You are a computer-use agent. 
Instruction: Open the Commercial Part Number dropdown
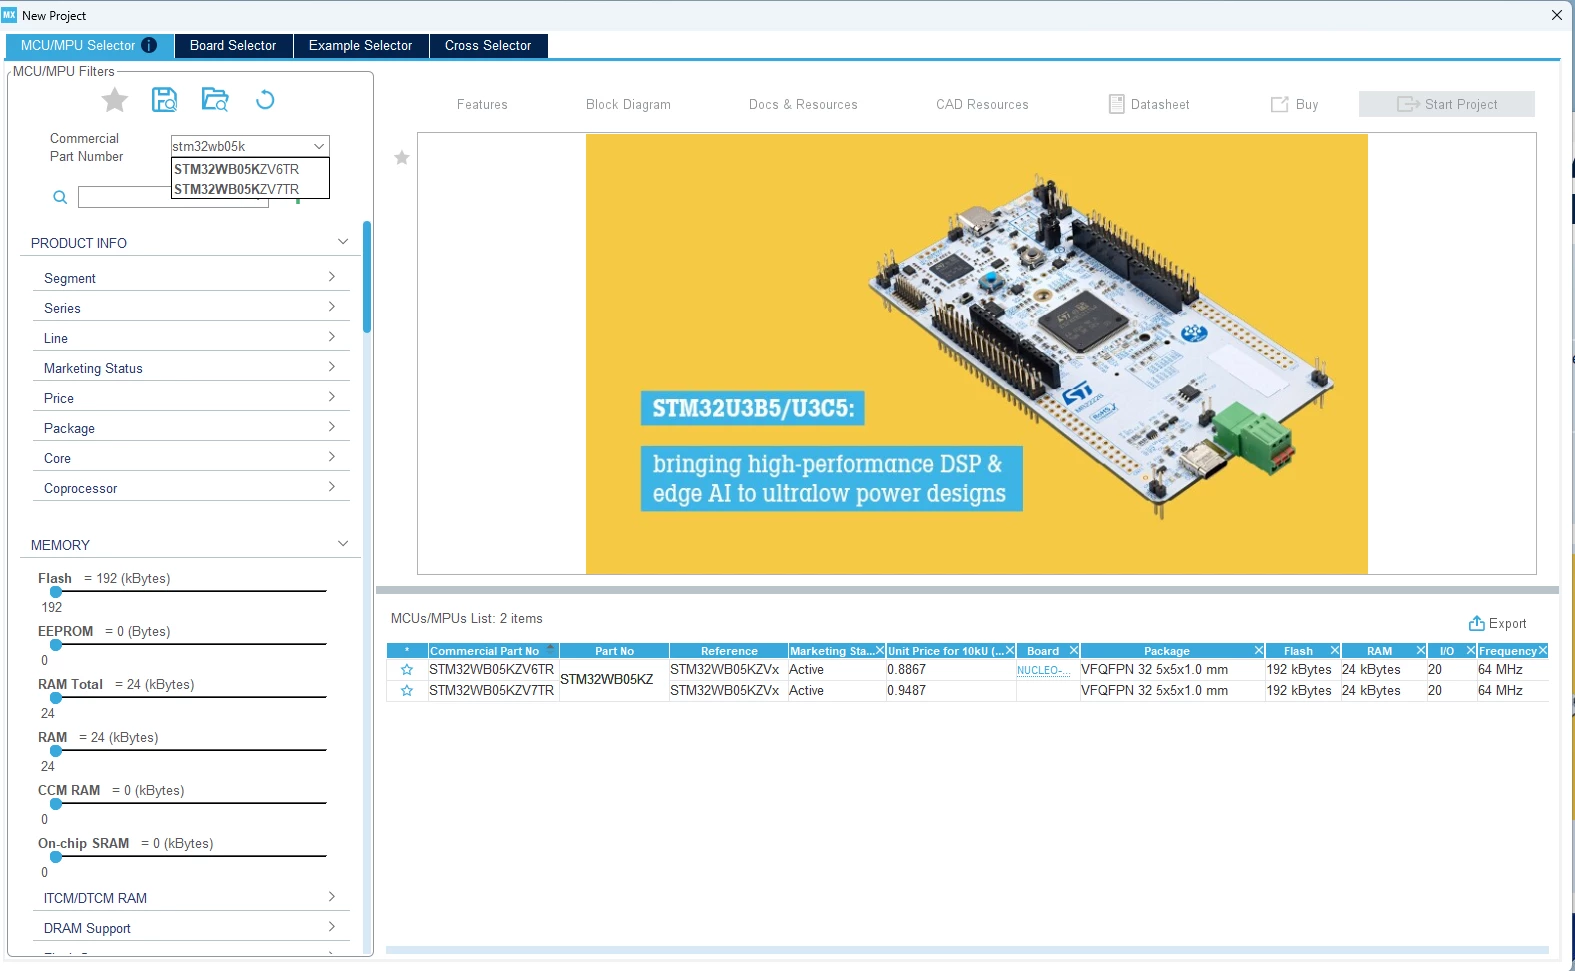click(319, 146)
